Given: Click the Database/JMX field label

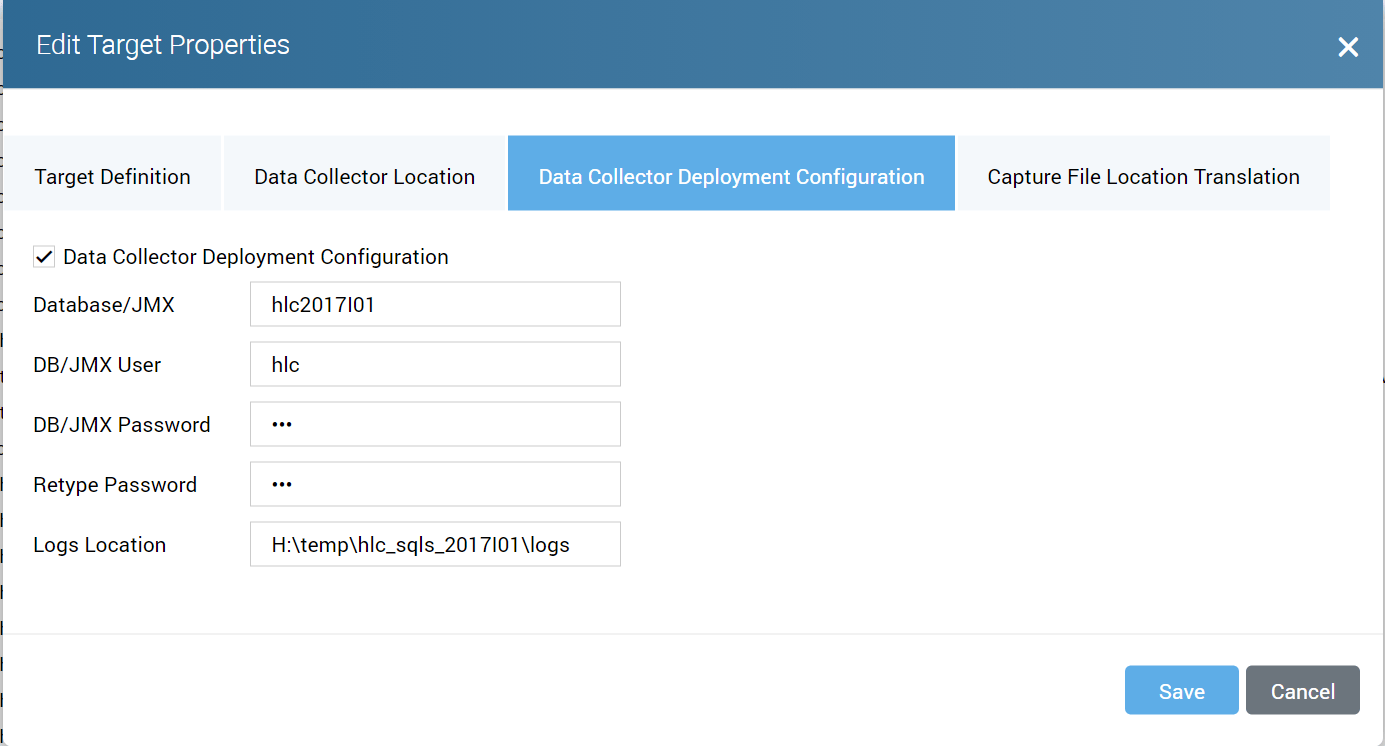Looking at the screenshot, I should (x=104, y=305).
